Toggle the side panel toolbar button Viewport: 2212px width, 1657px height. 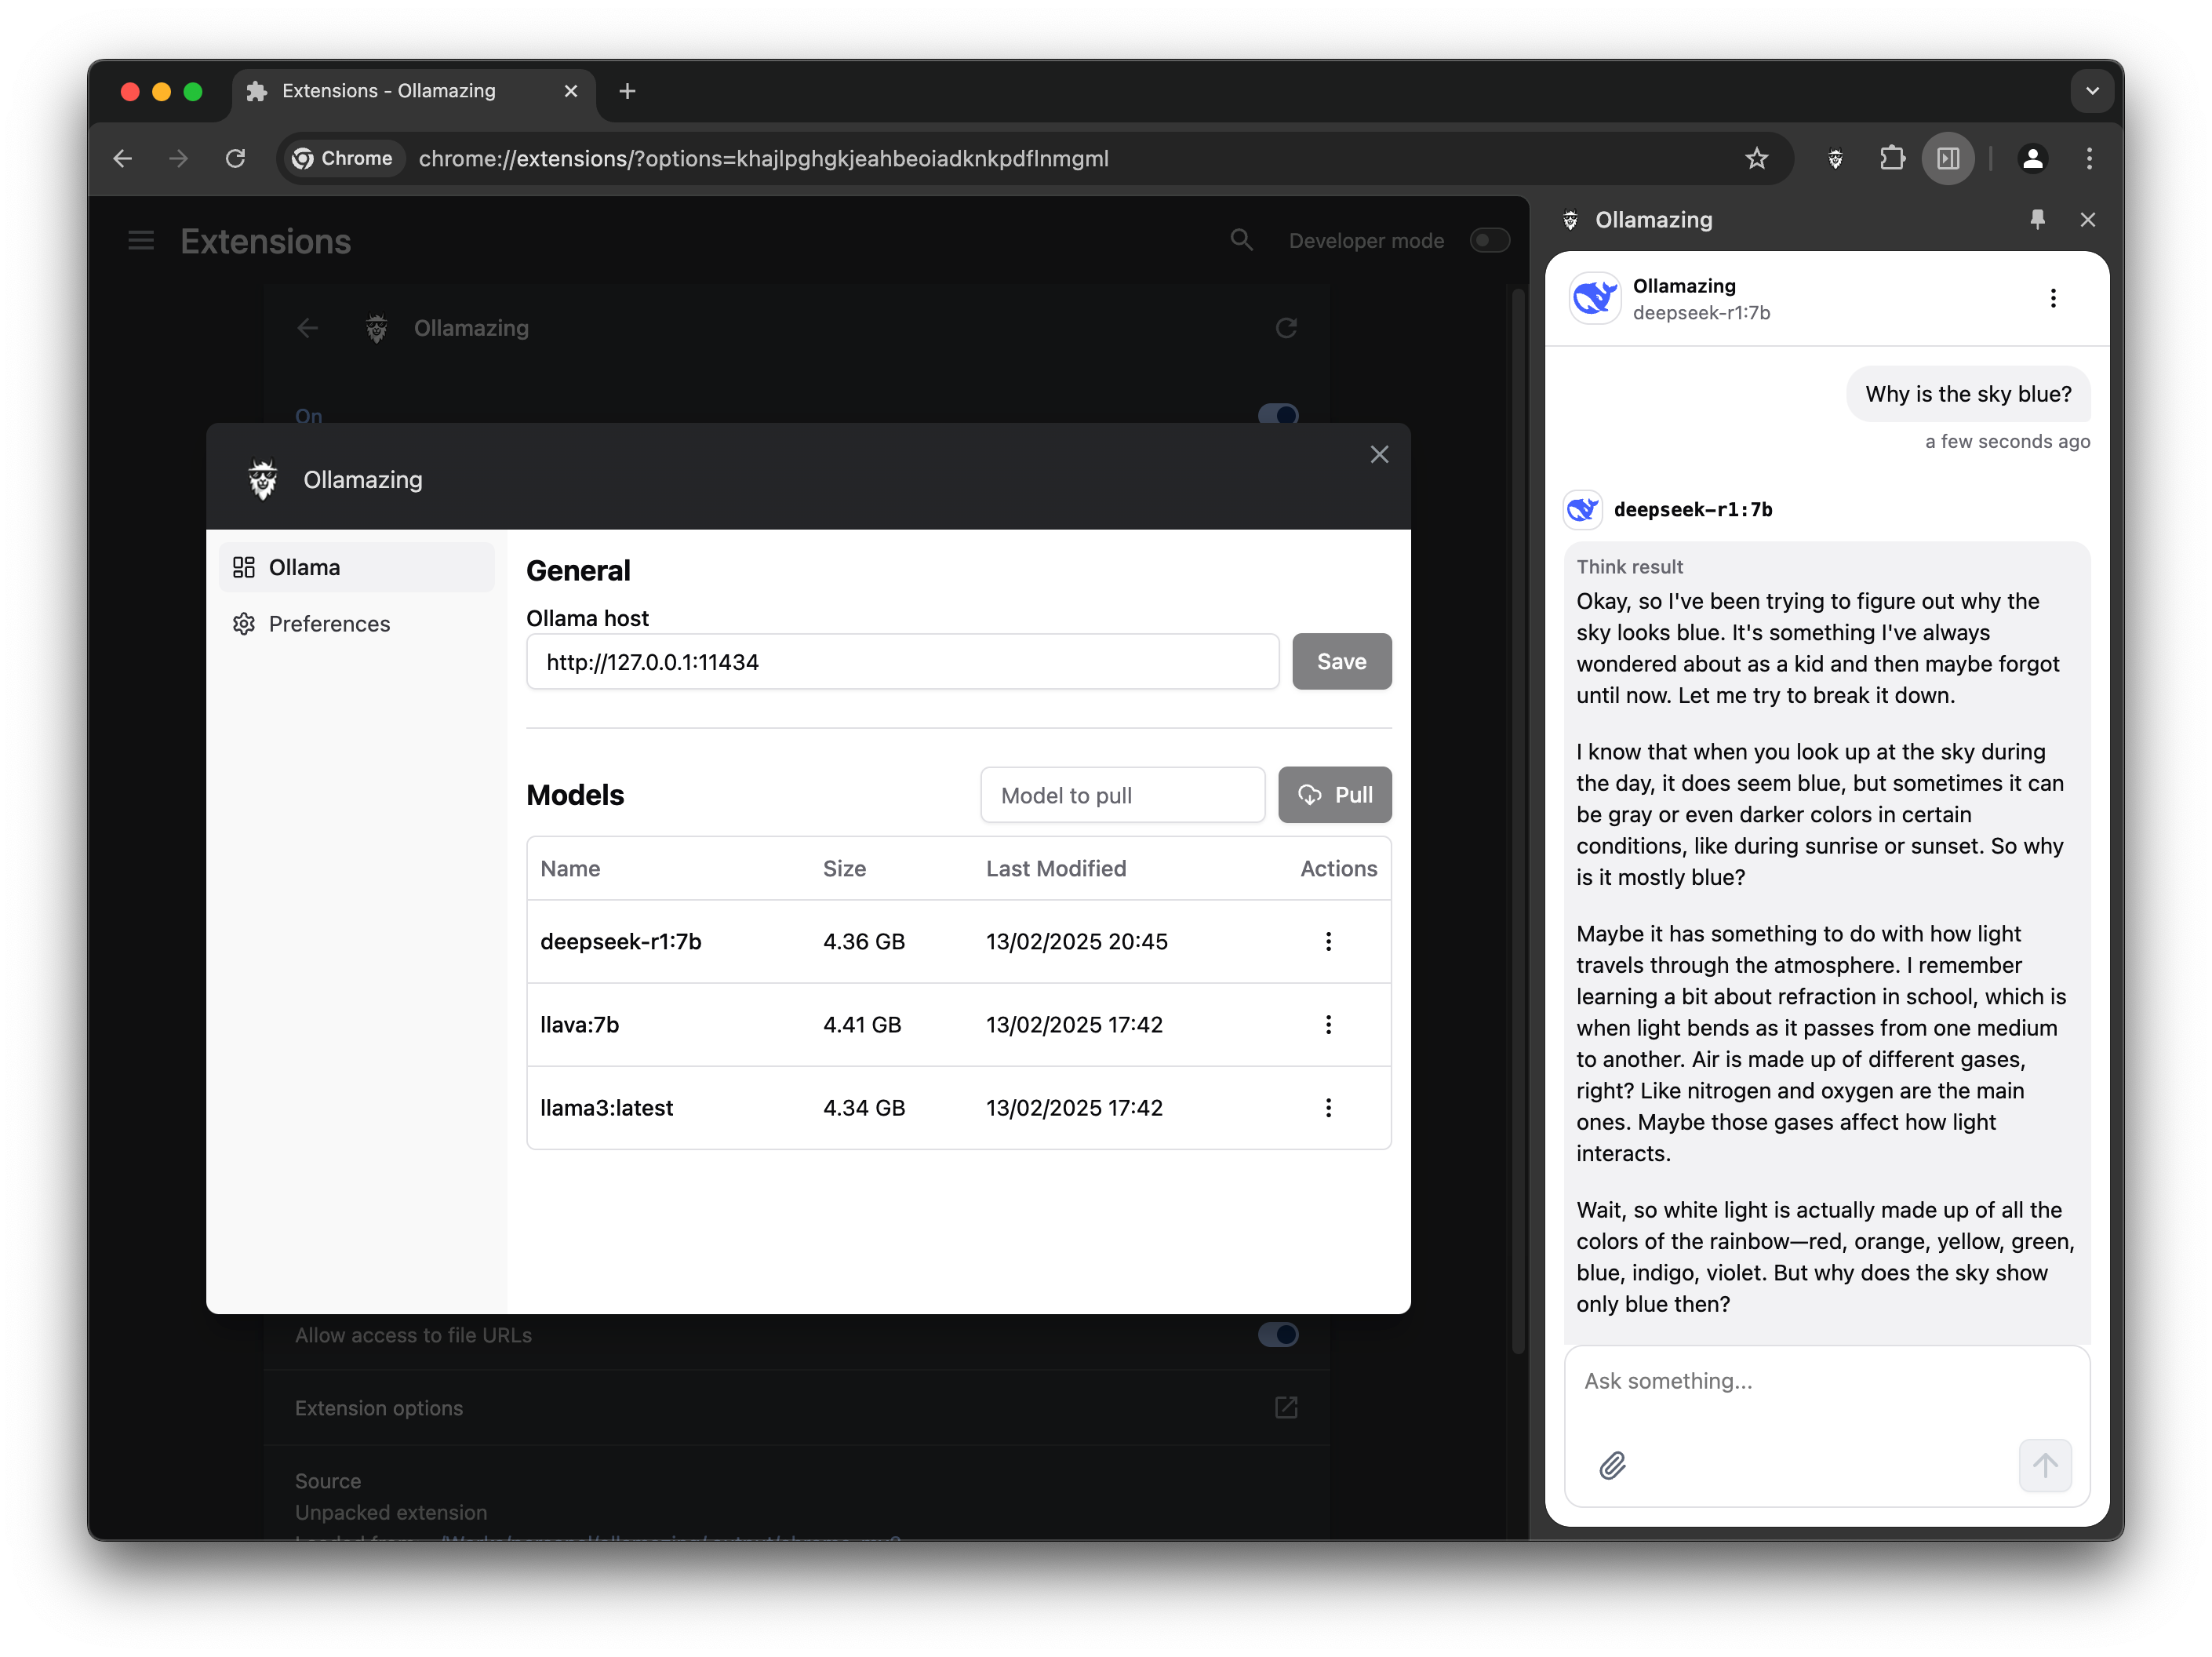(1948, 158)
